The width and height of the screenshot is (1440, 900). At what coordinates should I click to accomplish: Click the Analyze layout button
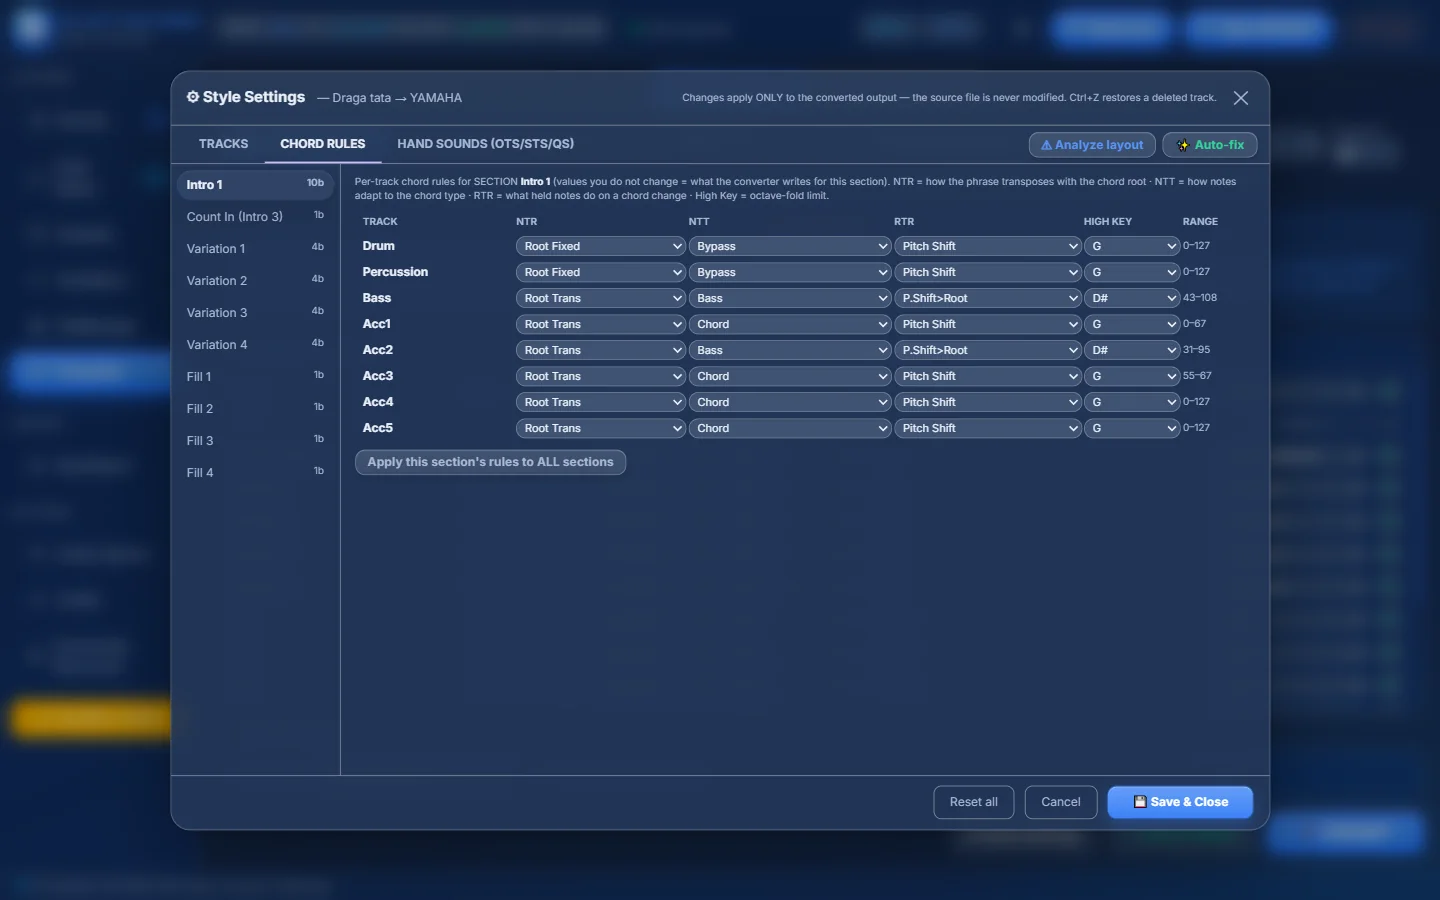tap(1092, 145)
